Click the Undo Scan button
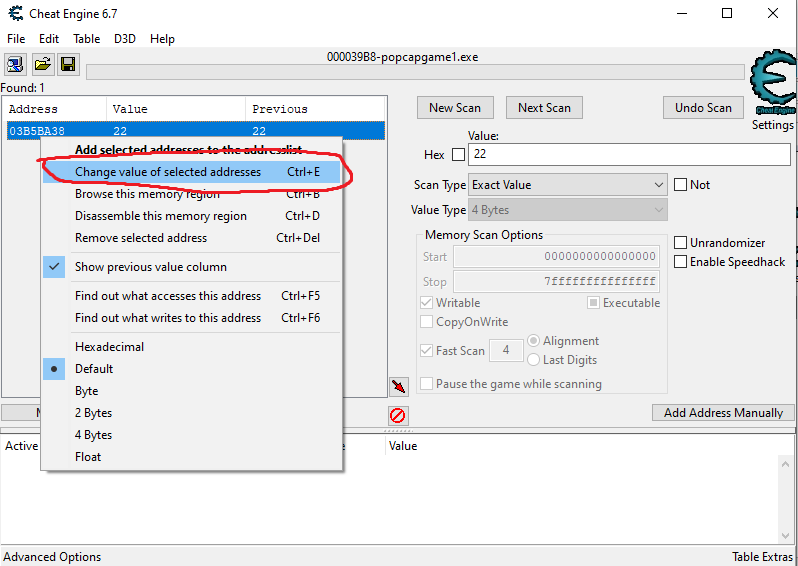 click(703, 108)
